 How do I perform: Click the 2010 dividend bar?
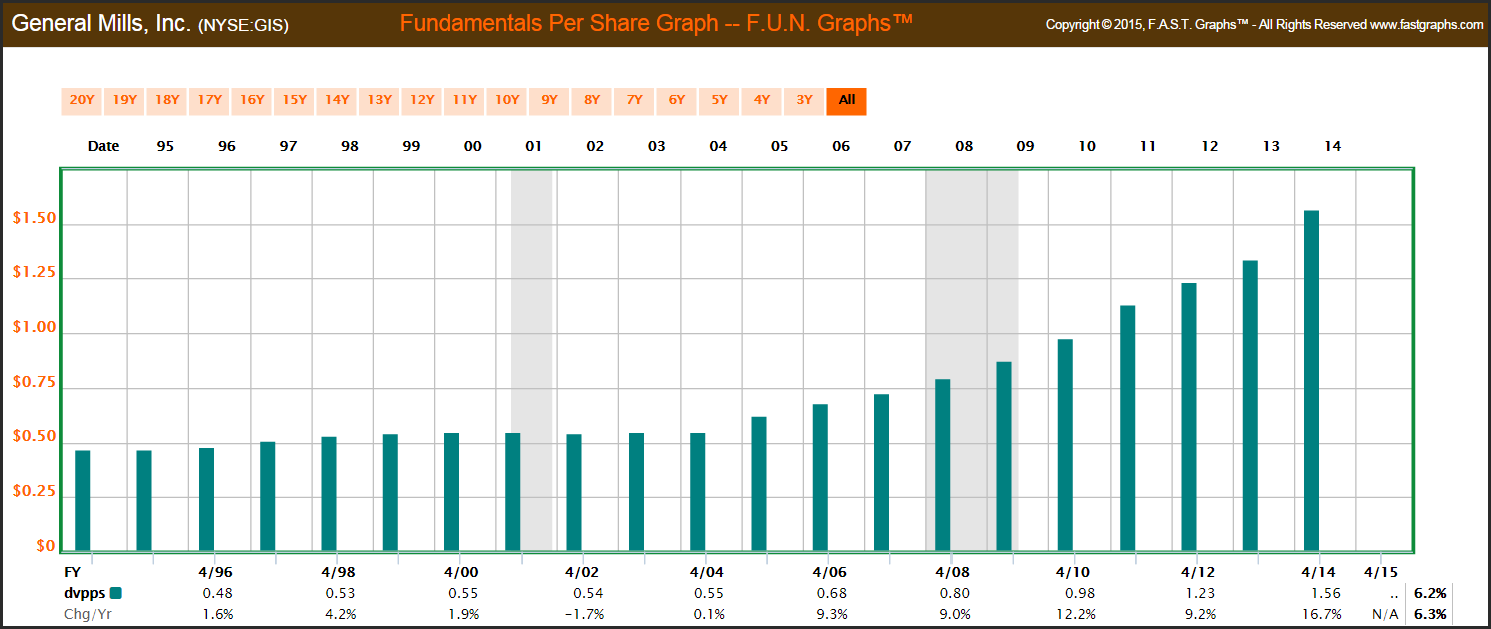click(x=1065, y=445)
